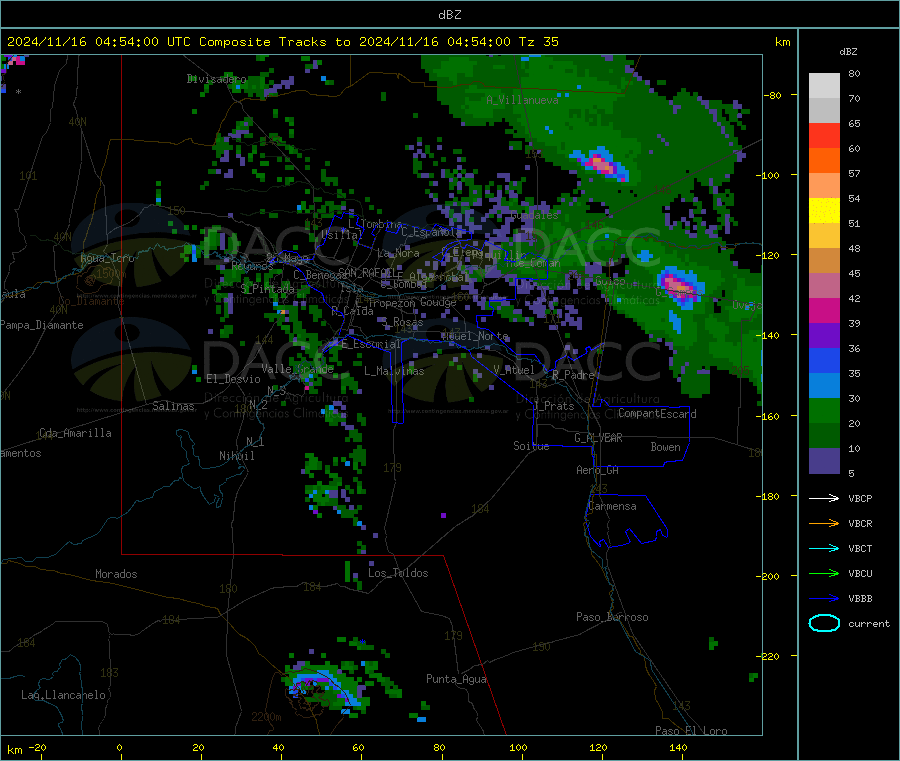900x761 pixels.
Task: Click the '-100' km tick on vertical axis
Action: 767,175
